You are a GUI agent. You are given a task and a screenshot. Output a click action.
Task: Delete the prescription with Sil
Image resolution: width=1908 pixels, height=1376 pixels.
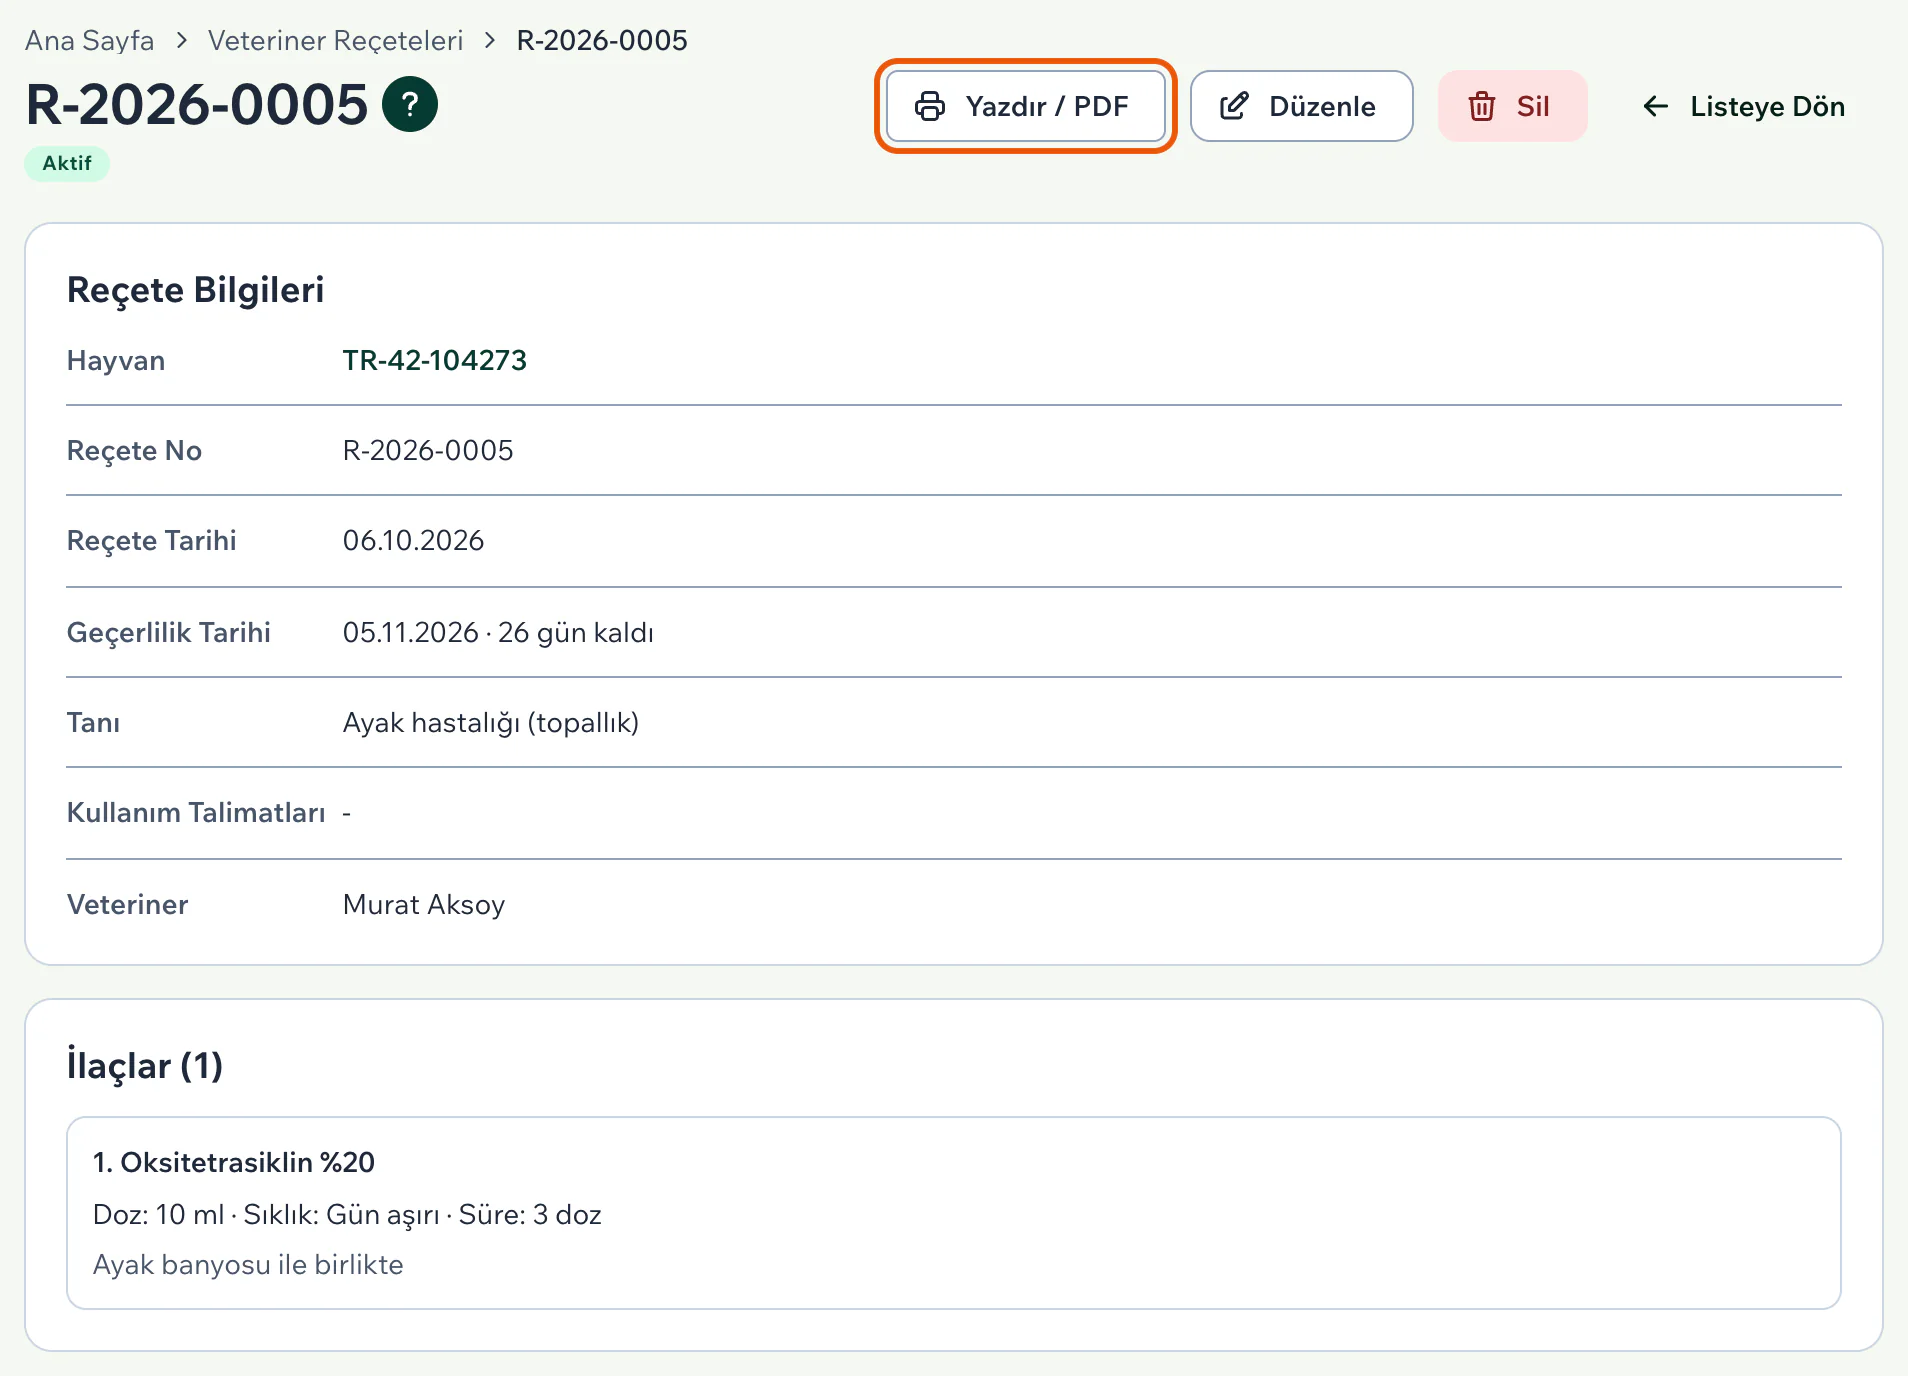(1512, 106)
